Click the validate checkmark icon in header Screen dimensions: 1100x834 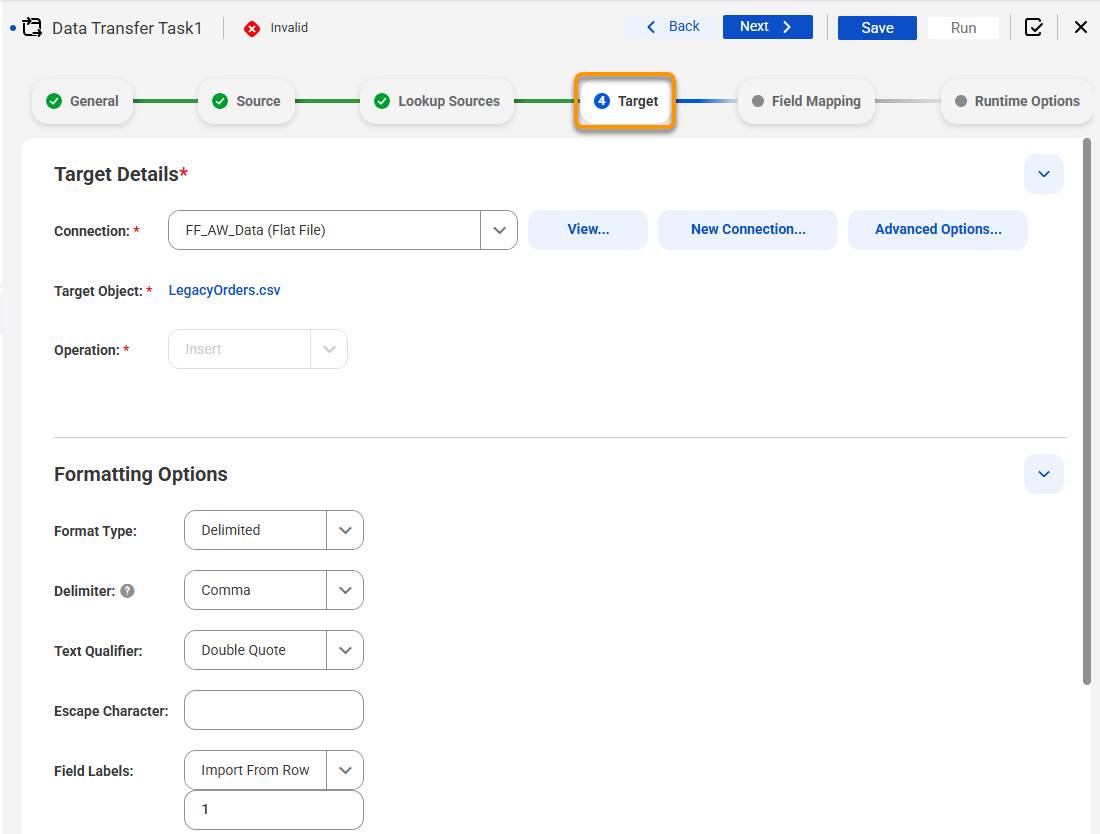tap(1033, 27)
